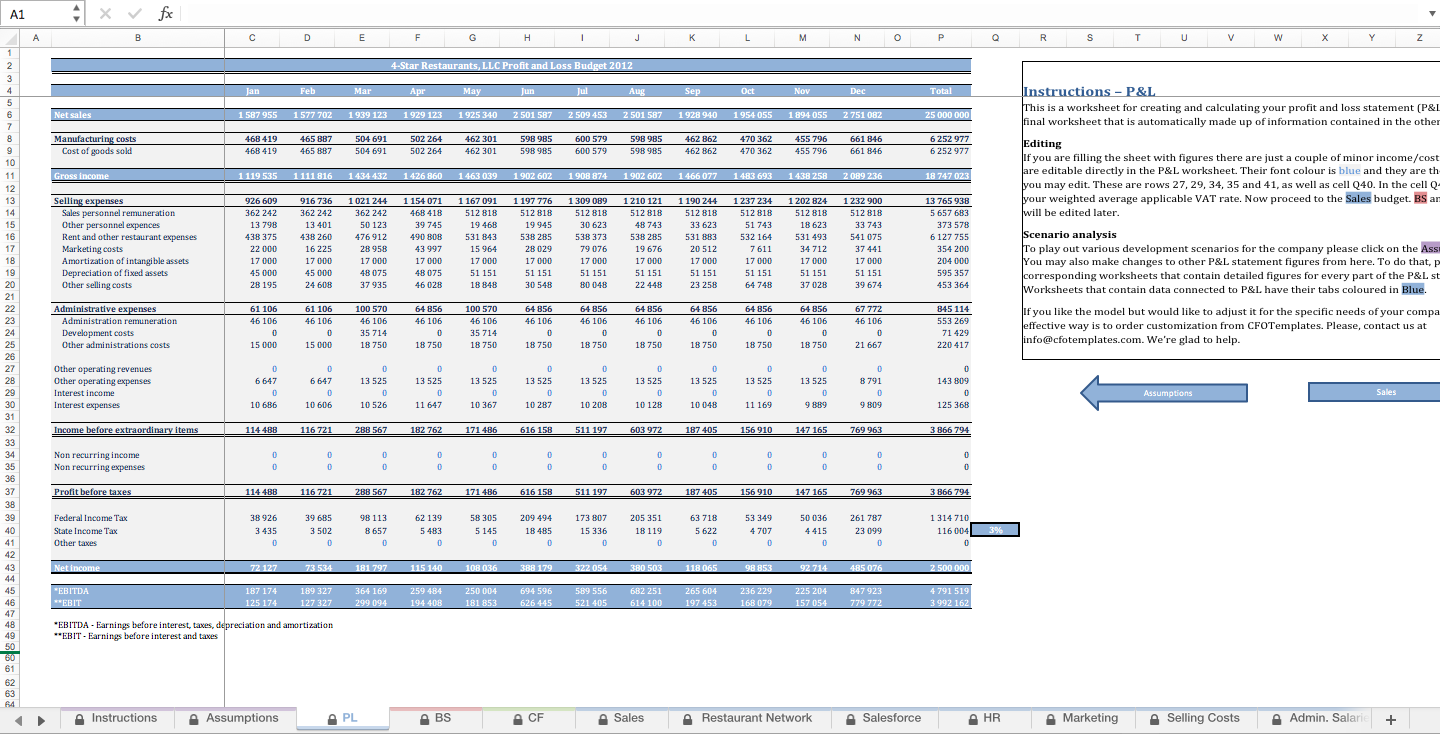Image resolution: width=1440 pixels, height=734 pixels.
Task: Click the 'Profit before taxes' label
Action: [93, 492]
